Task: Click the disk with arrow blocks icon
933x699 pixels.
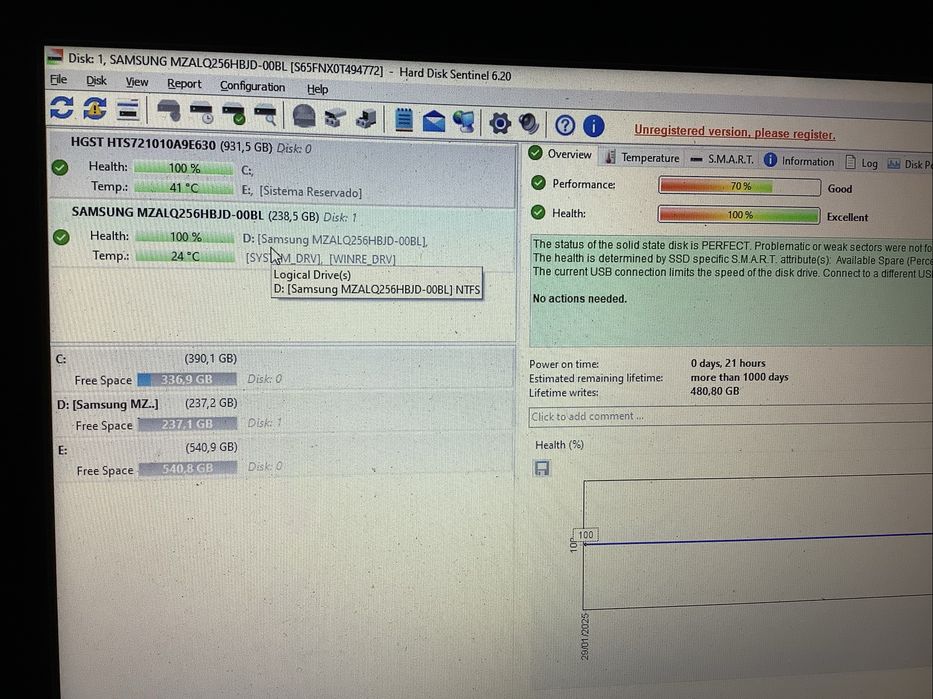Action: (366, 118)
